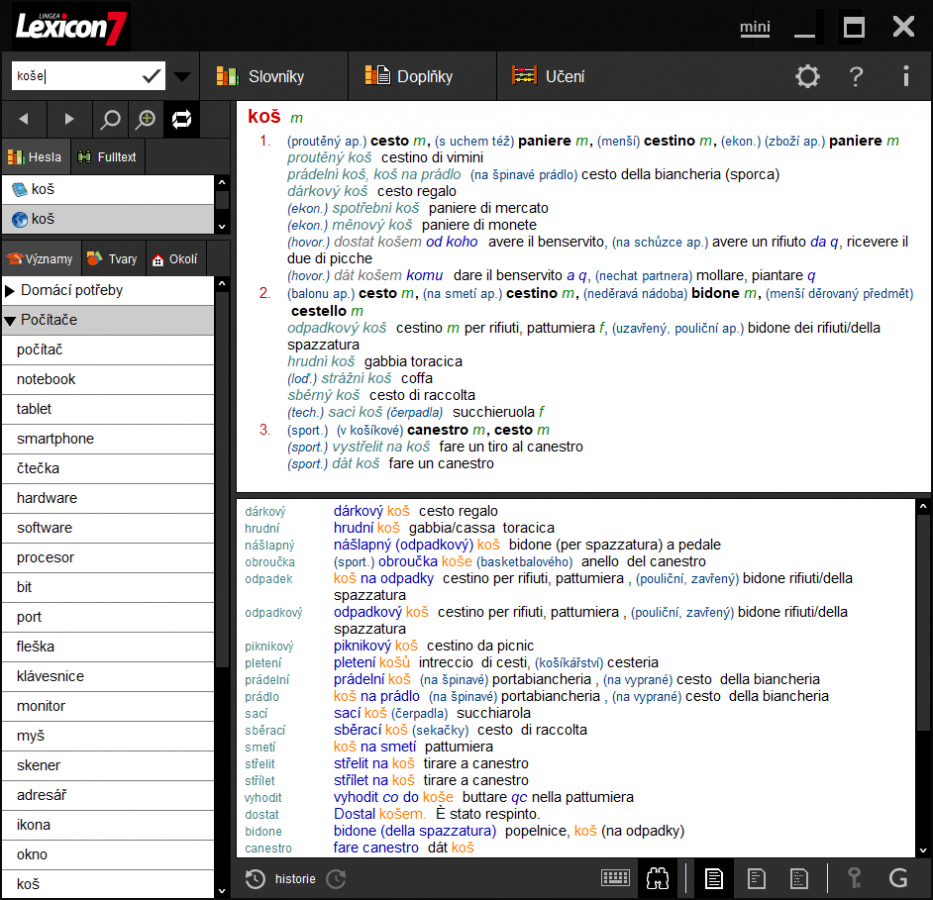Click the zoom-in magnifier icon
Image resolution: width=933 pixels, height=900 pixels.
click(145, 118)
